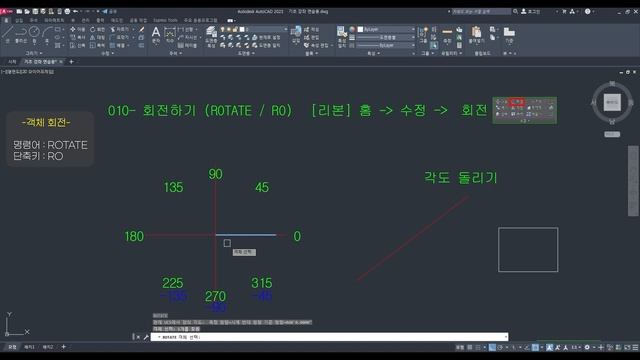Click the Rotate (회전) tool in ribbon
Viewport: 640px width, 360px height.
pos(97,29)
